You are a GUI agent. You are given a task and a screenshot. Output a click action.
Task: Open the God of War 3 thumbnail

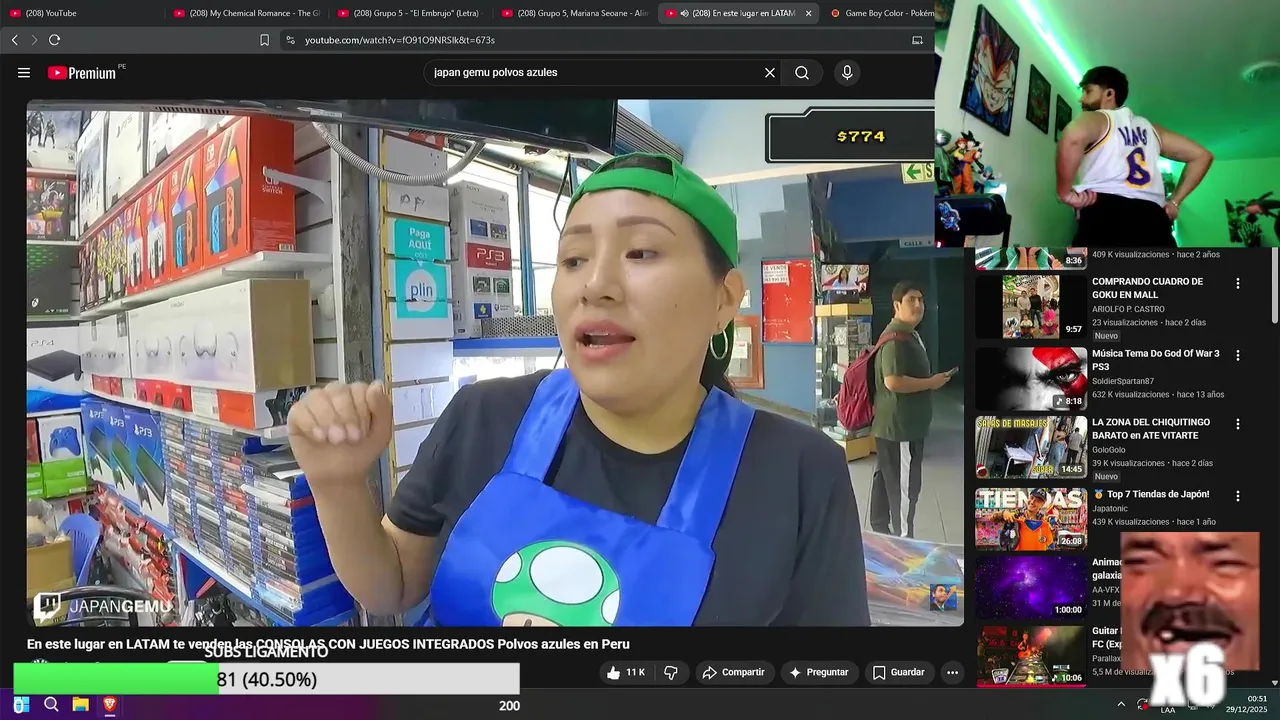(x=1031, y=379)
